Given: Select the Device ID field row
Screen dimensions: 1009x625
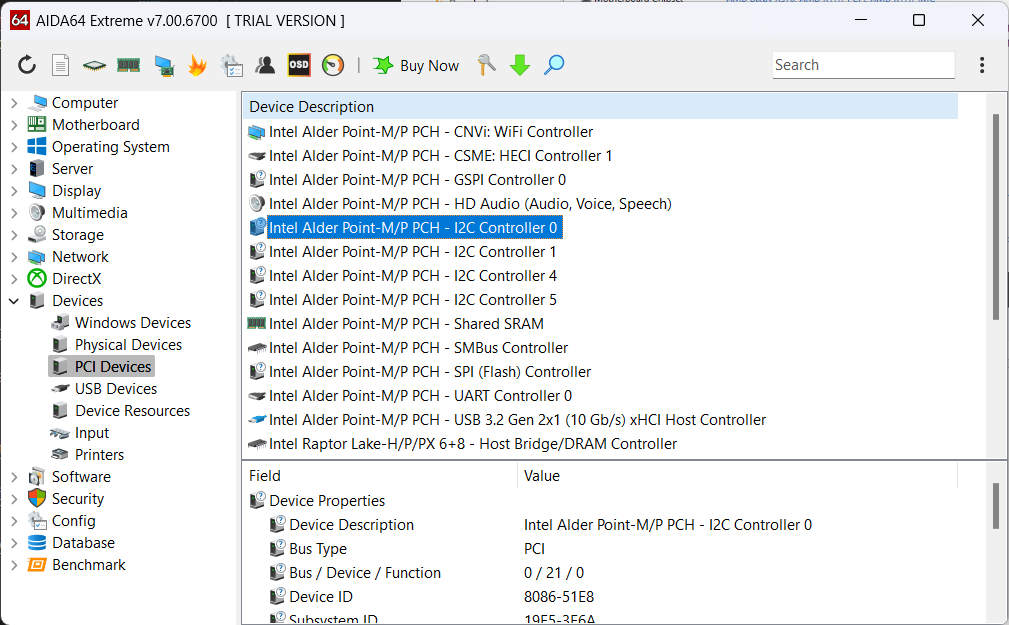Looking at the screenshot, I should point(320,597).
